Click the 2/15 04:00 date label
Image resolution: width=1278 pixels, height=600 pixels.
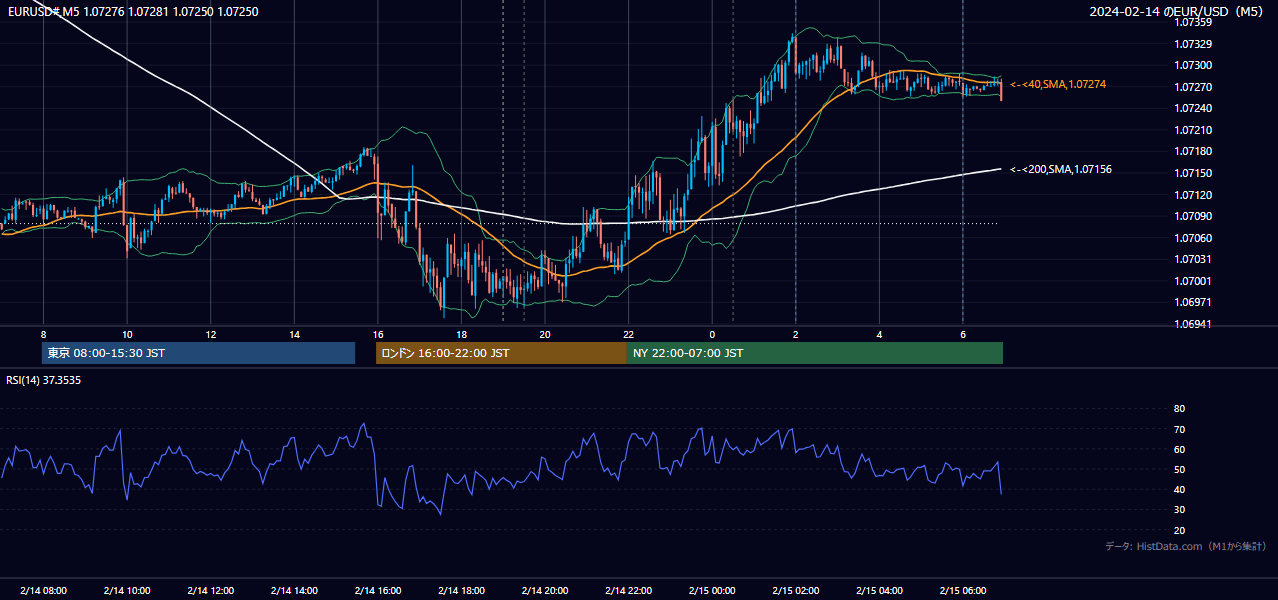click(879, 590)
